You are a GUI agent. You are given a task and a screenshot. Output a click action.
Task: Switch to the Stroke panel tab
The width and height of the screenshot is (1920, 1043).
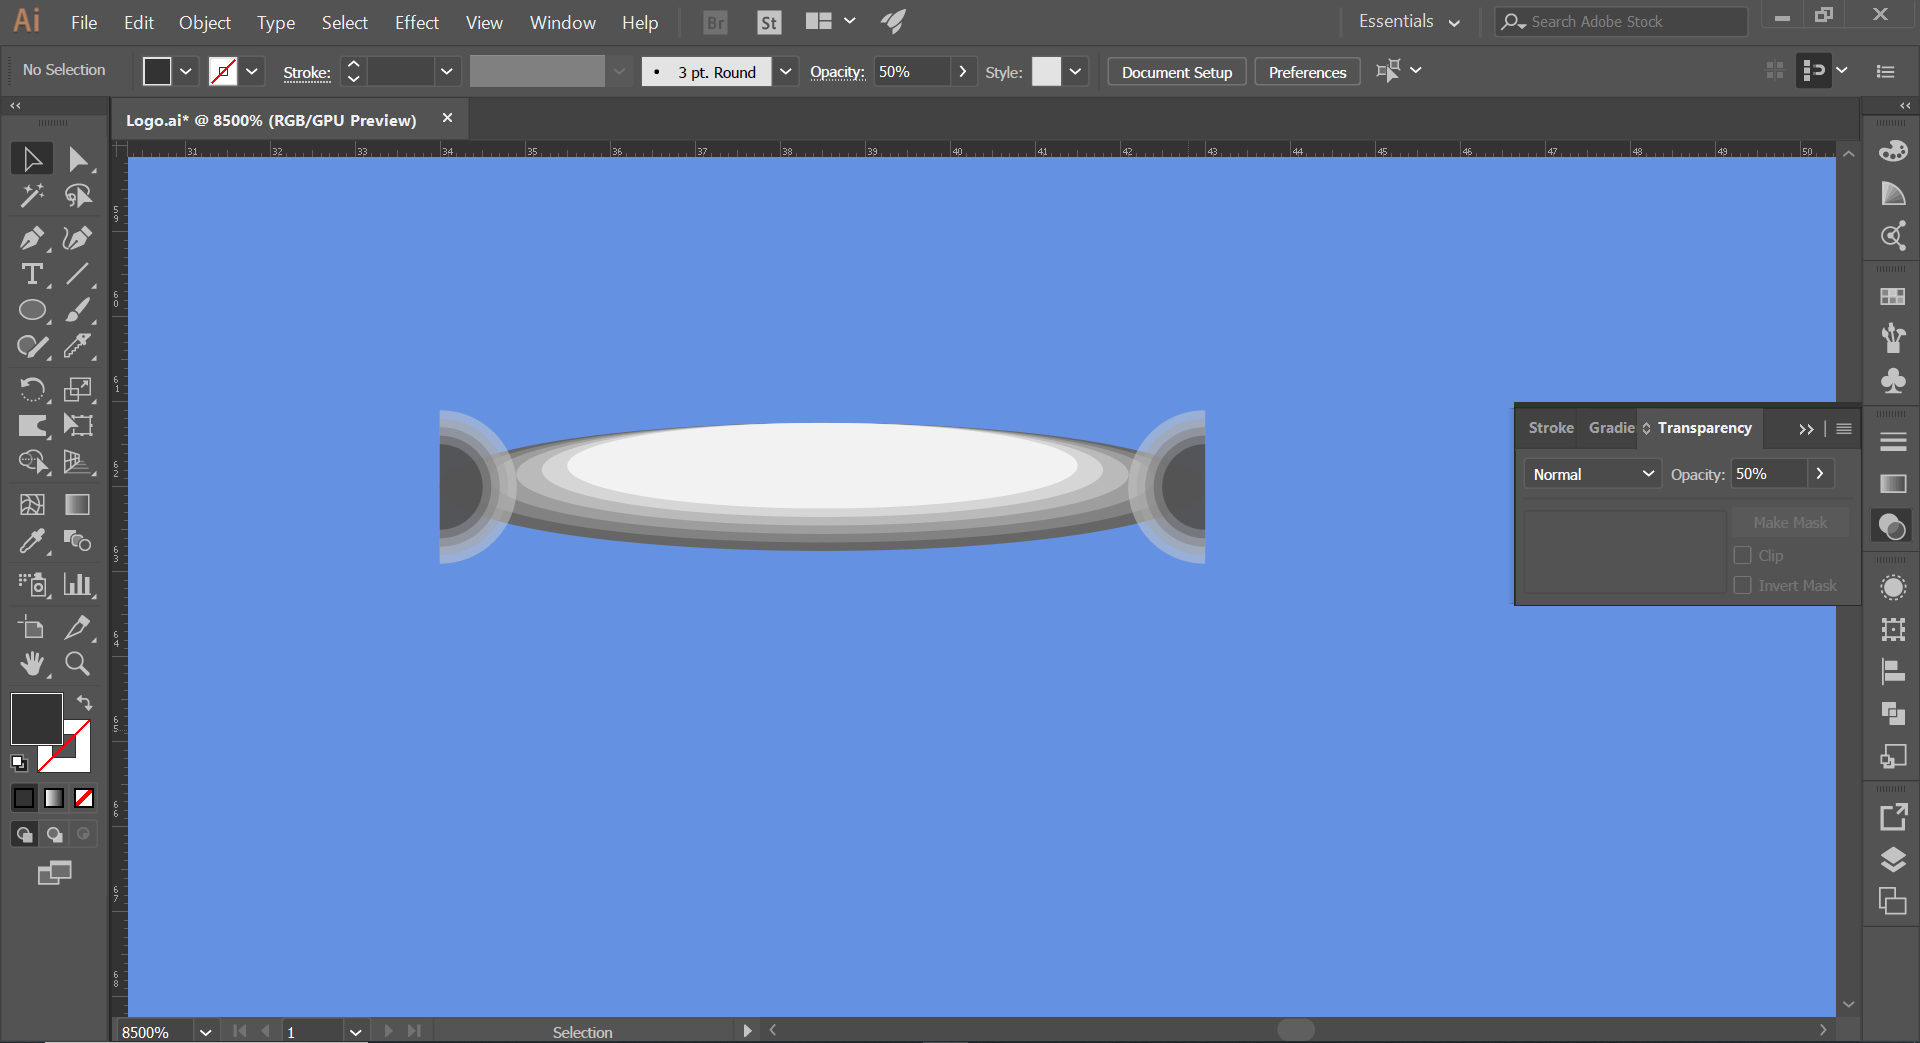pos(1550,427)
